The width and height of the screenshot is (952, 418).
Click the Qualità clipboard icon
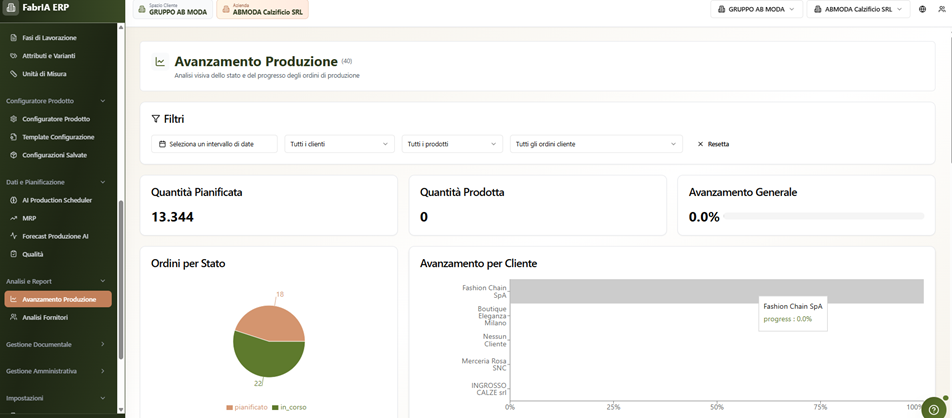(13, 254)
